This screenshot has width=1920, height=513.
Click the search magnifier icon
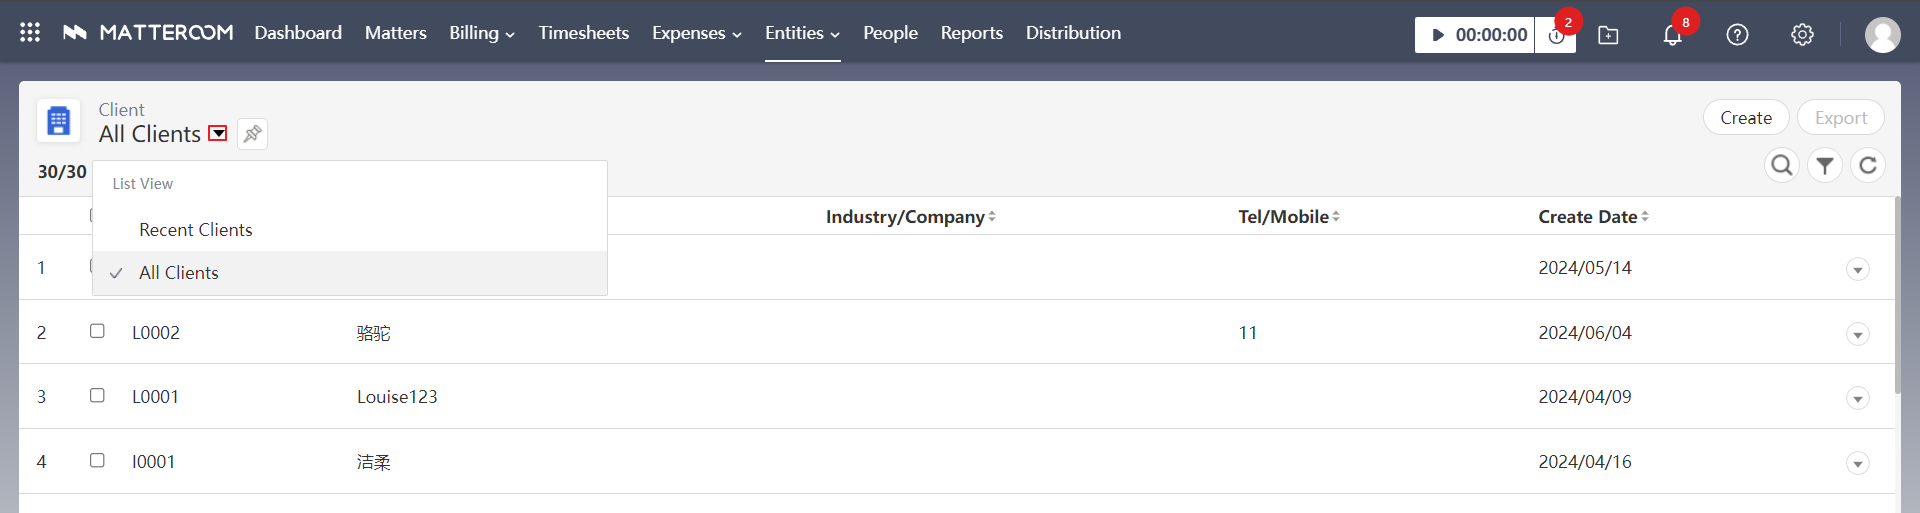(x=1781, y=165)
